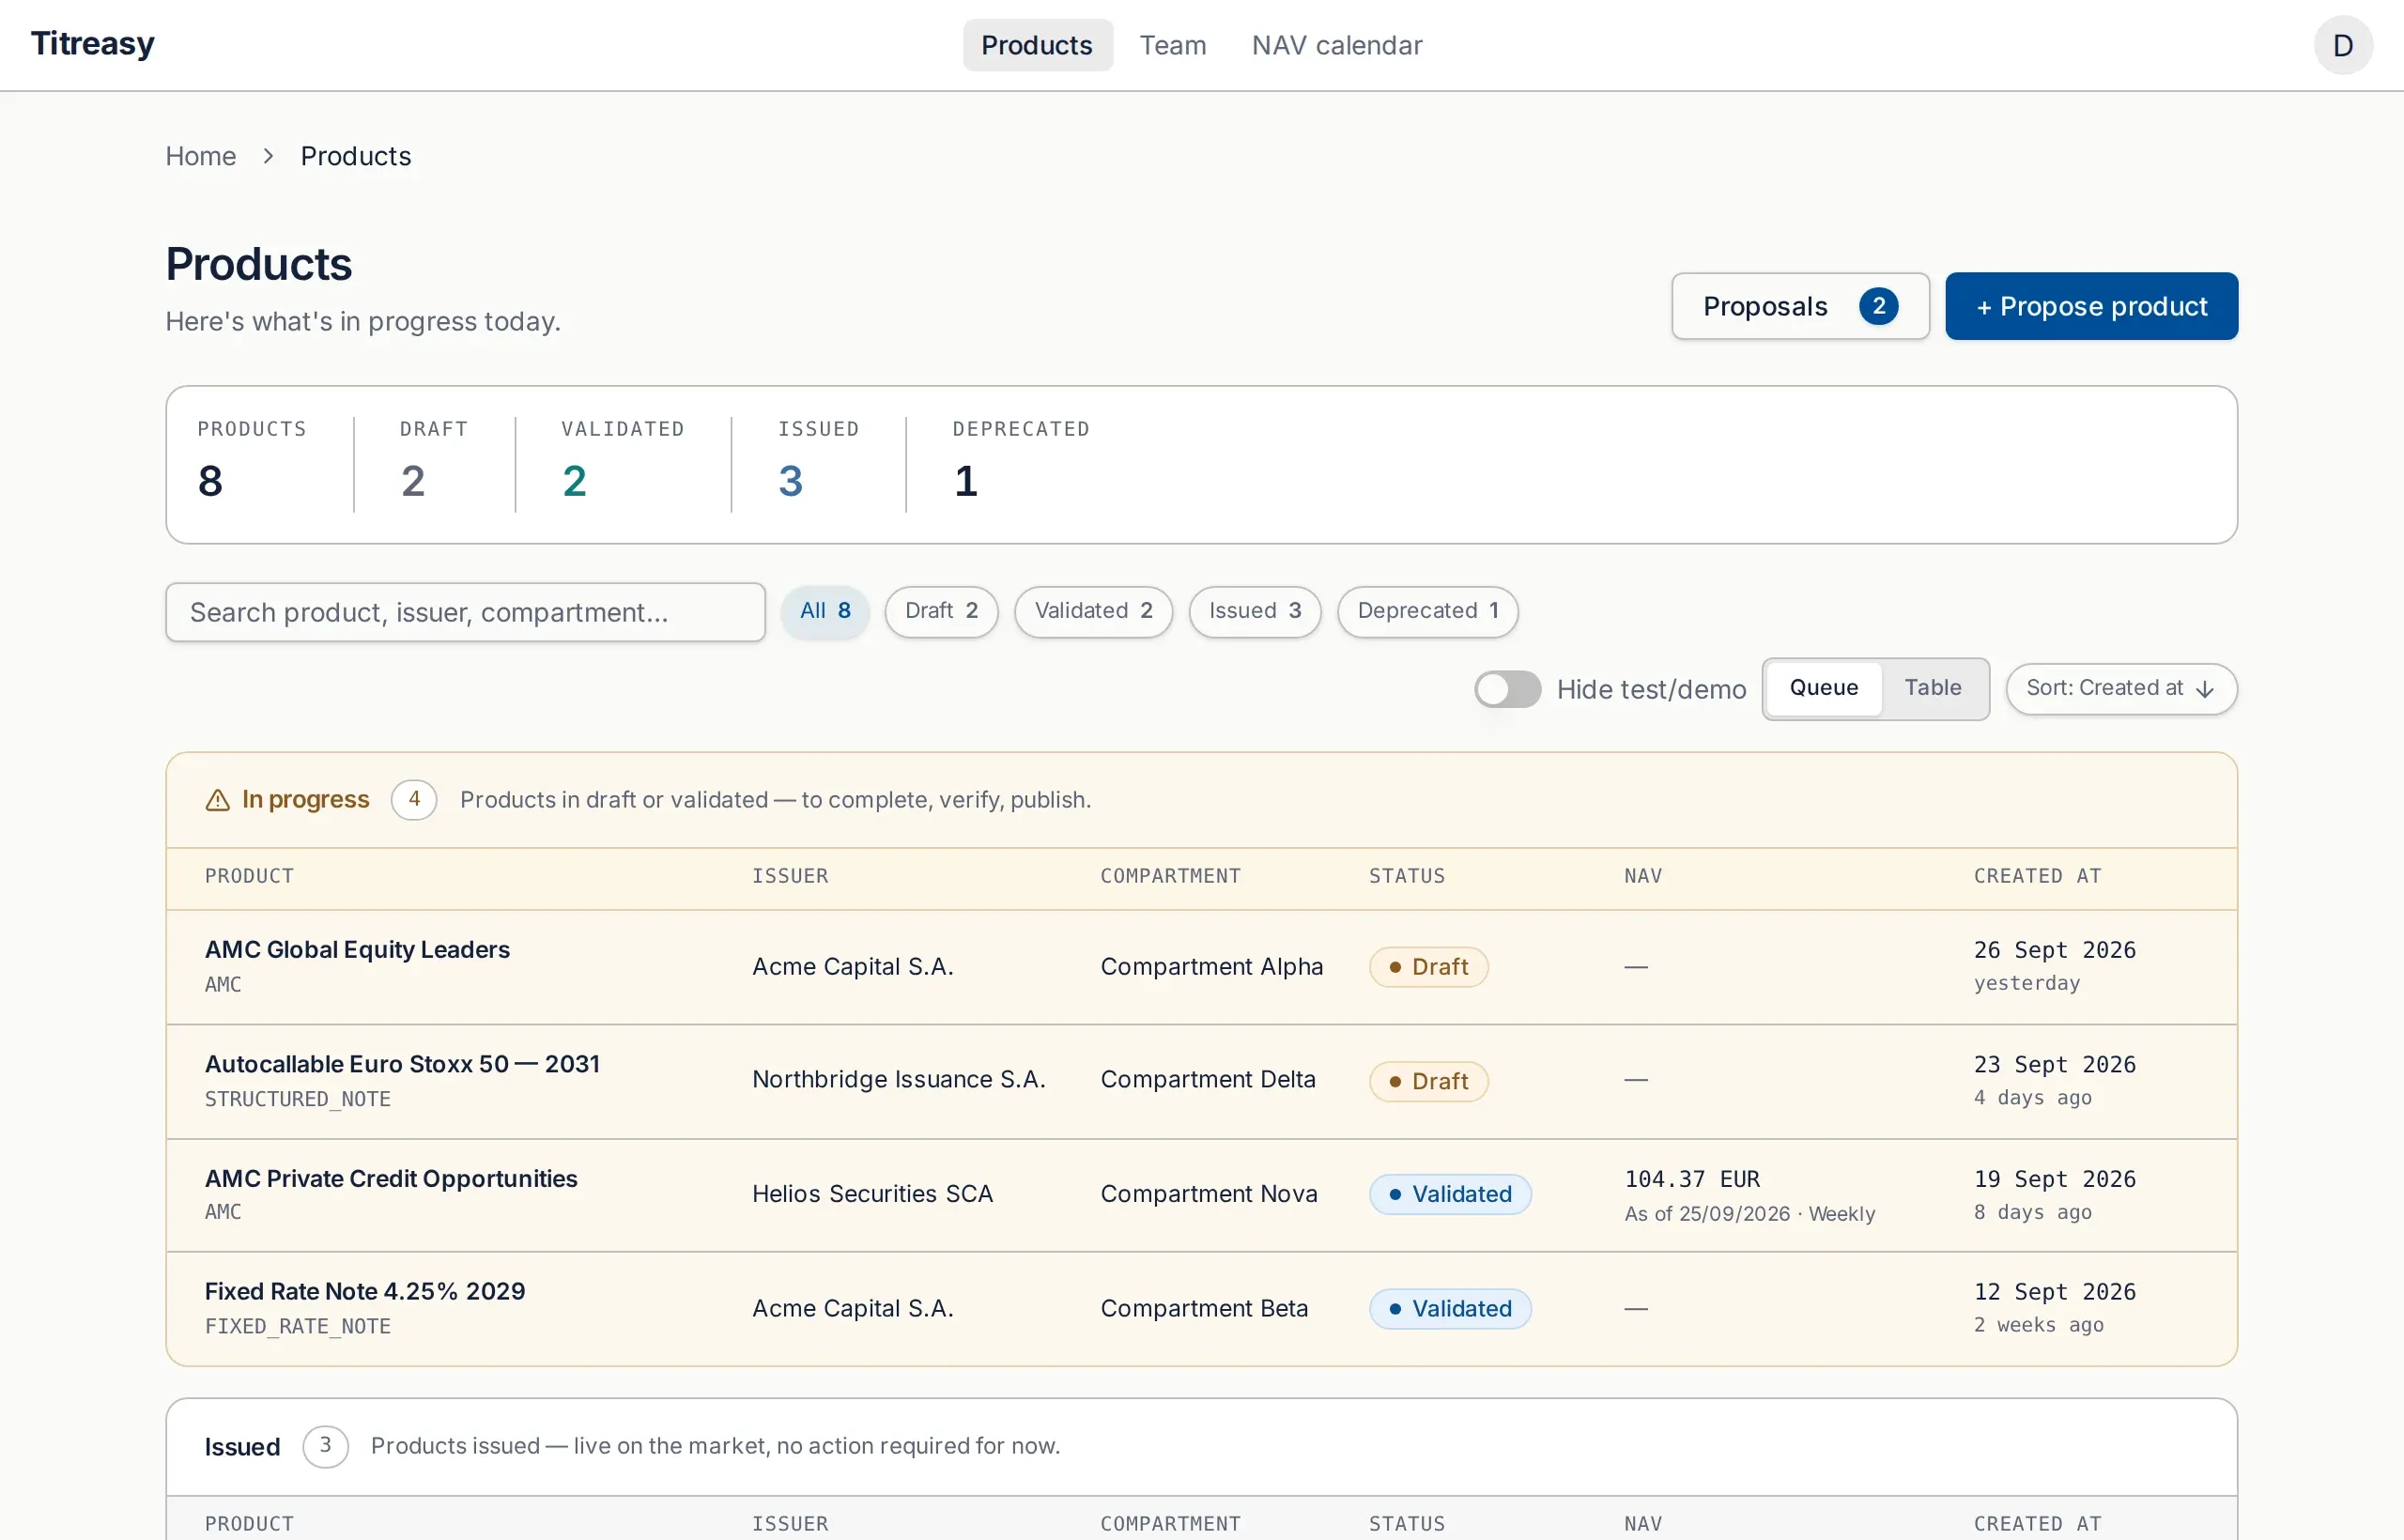Open the NAV calendar tab
Image resolution: width=2404 pixels, height=1540 pixels.
(1336, 45)
